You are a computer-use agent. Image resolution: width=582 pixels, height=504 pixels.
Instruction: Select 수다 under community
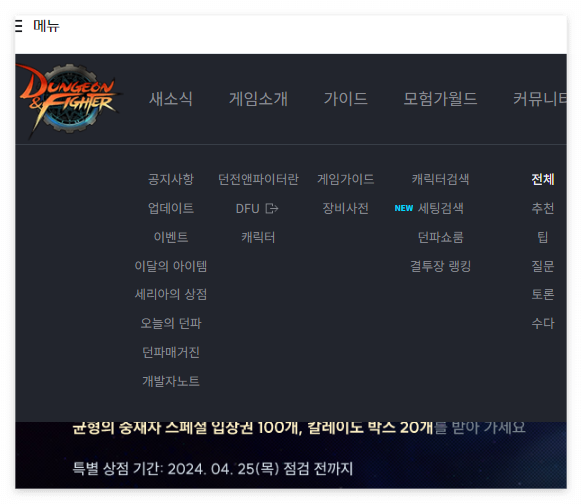coord(543,324)
